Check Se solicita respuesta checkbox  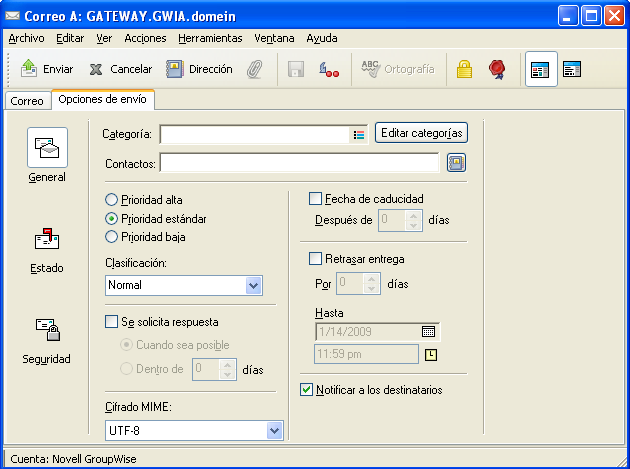pyautogui.click(x=111, y=322)
